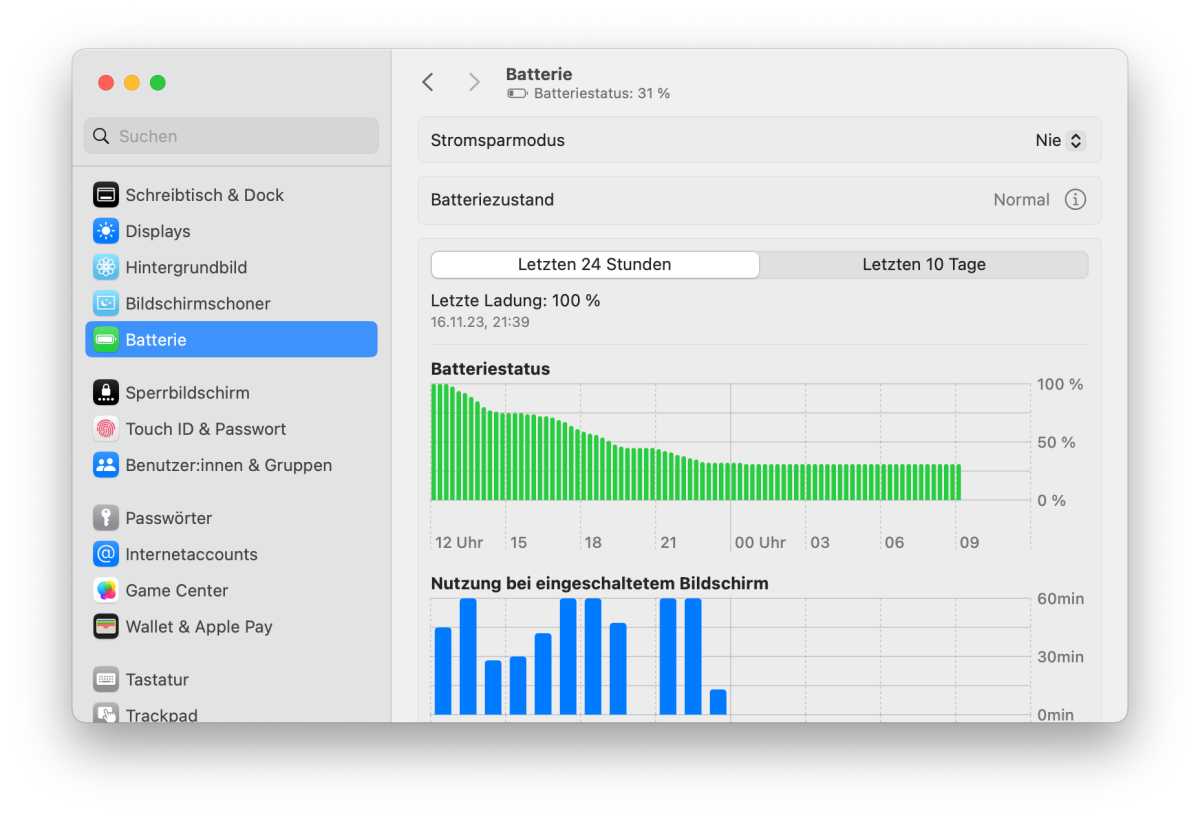Click the Touch ID fingerprint icon
The width and height of the screenshot is (1200, 818).
(106, 429)
